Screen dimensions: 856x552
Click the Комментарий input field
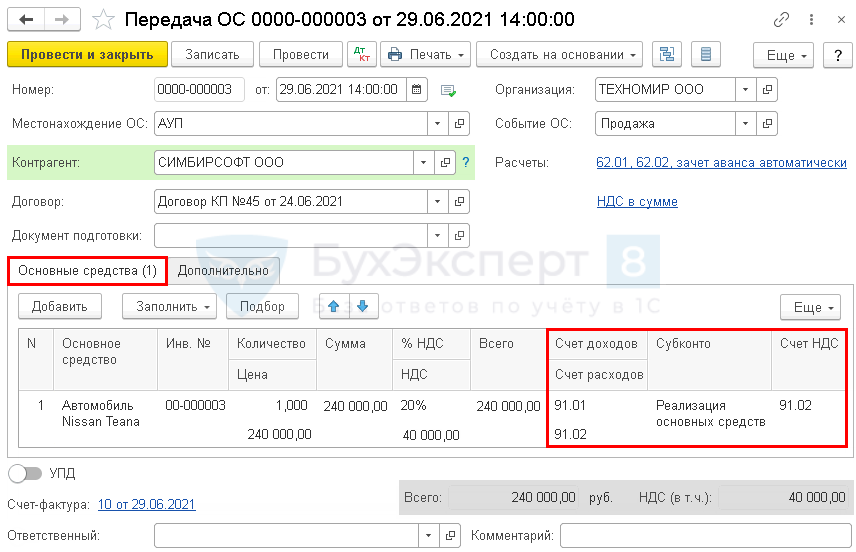point(703,536)
